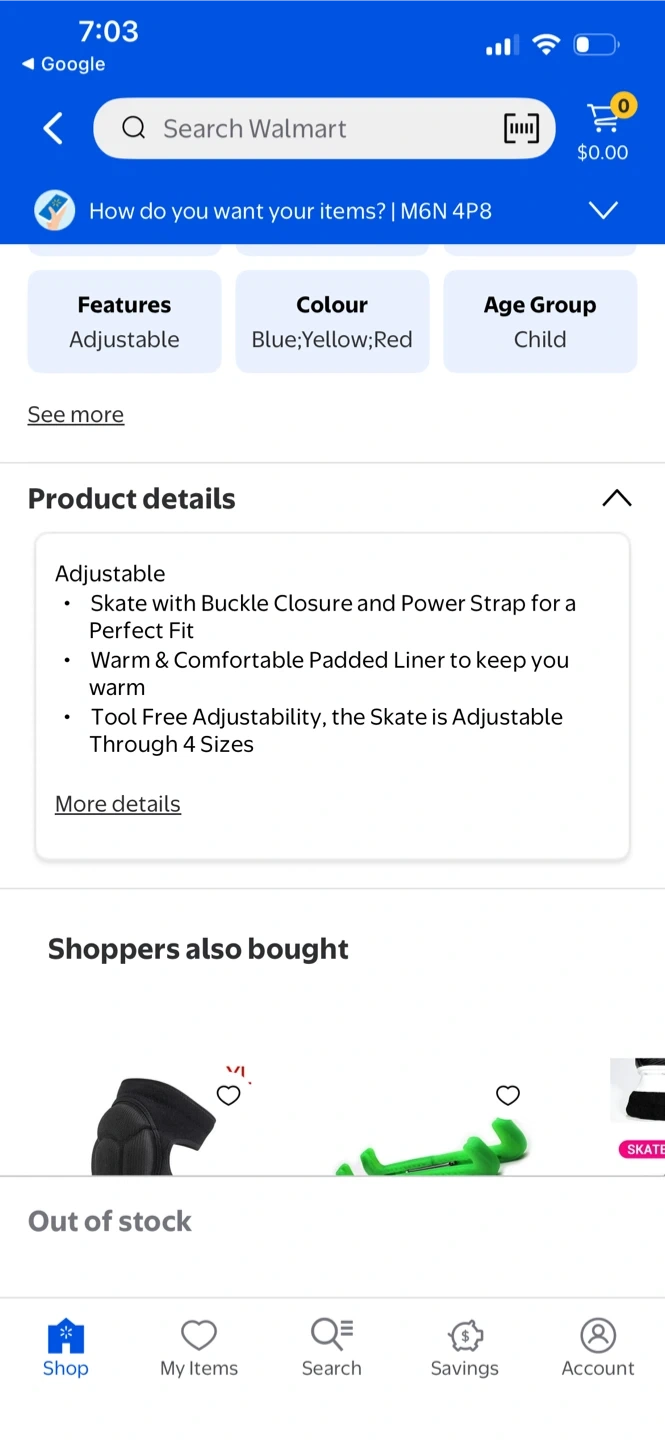Collapse the Product details section
Image resolution: width=665 pixels, height=1440 pixels.
616,498
